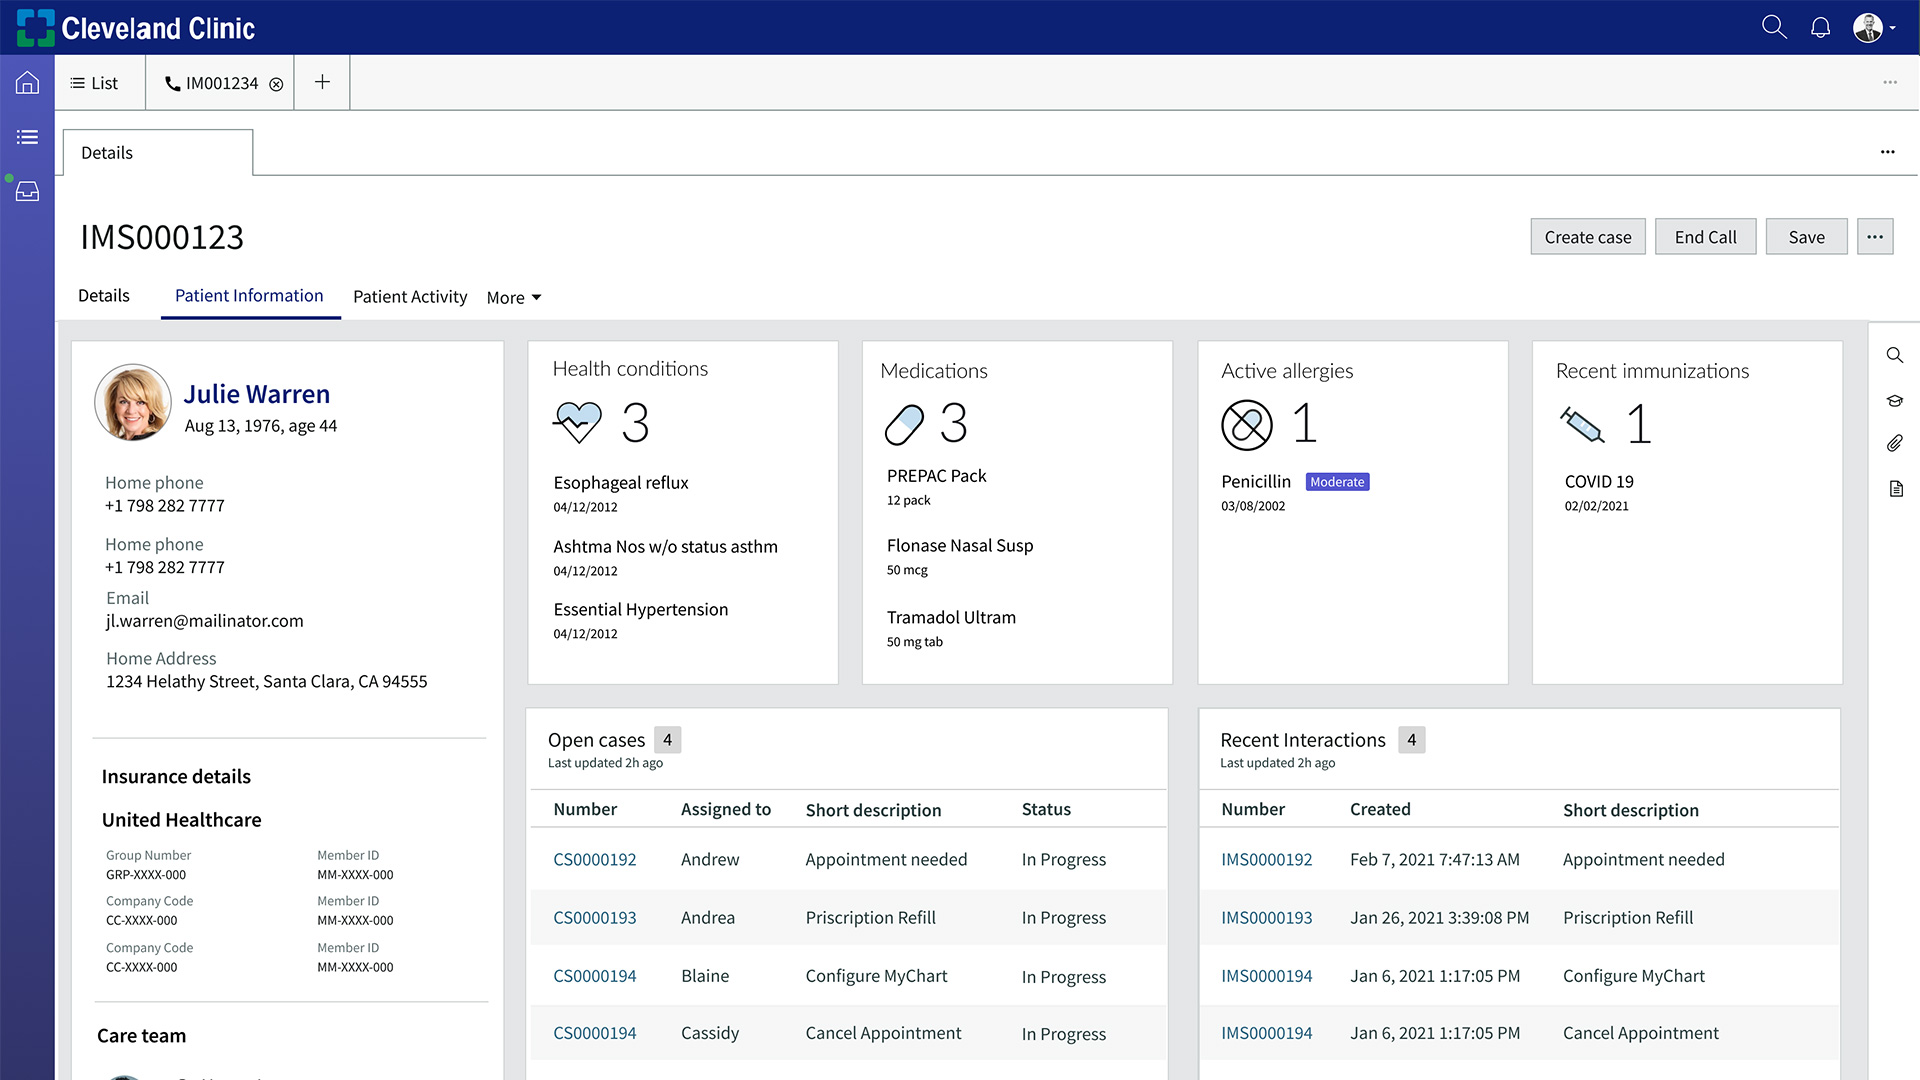Switch to Patient Activity tab
Screen dimensions: 1920x1080
click(410, 296)
